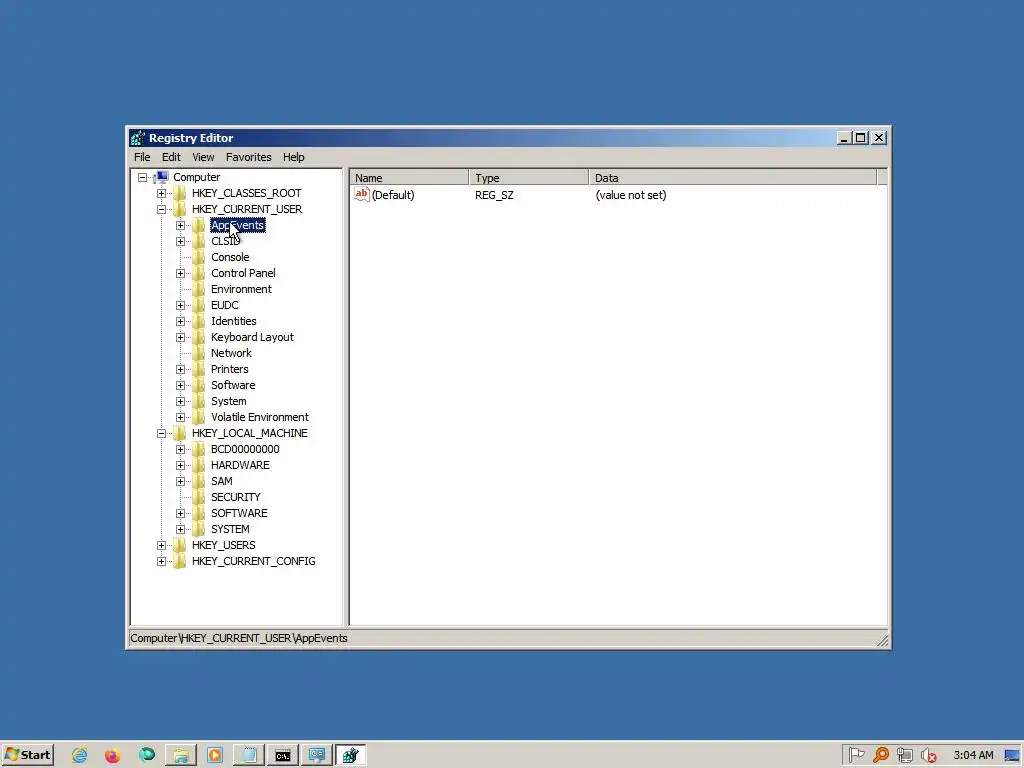Expand the Control Panel key
Viewport: 1024px width, 768px height.
pos(180,273)
